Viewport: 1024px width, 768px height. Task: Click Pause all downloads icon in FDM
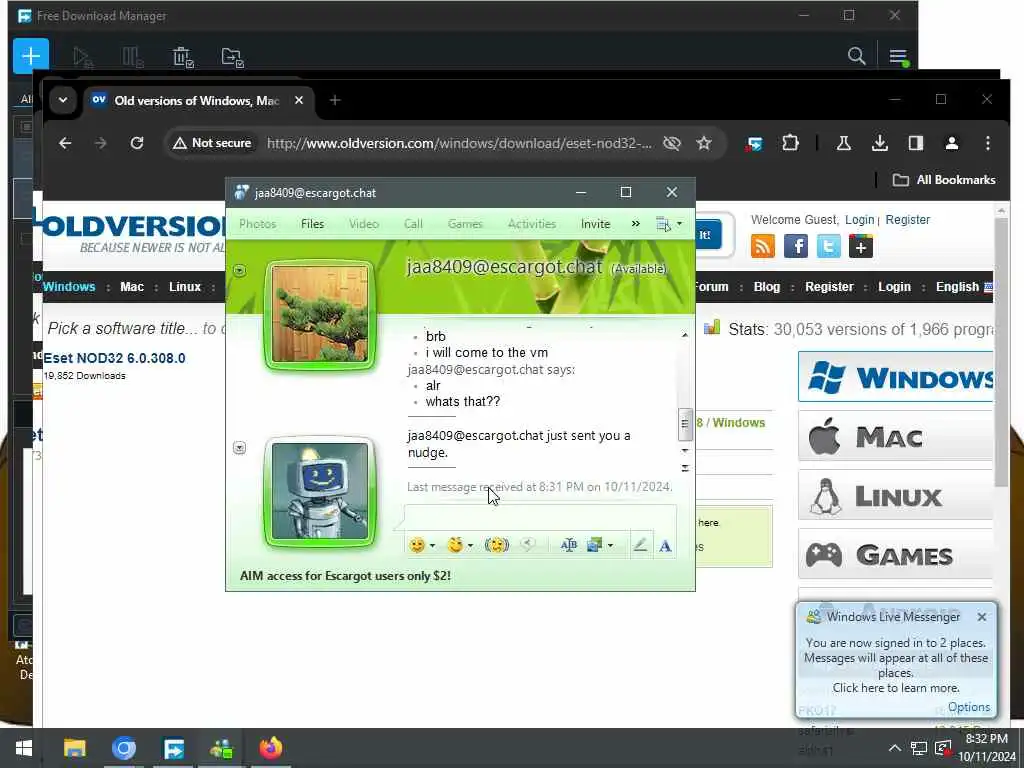point(133,57)
